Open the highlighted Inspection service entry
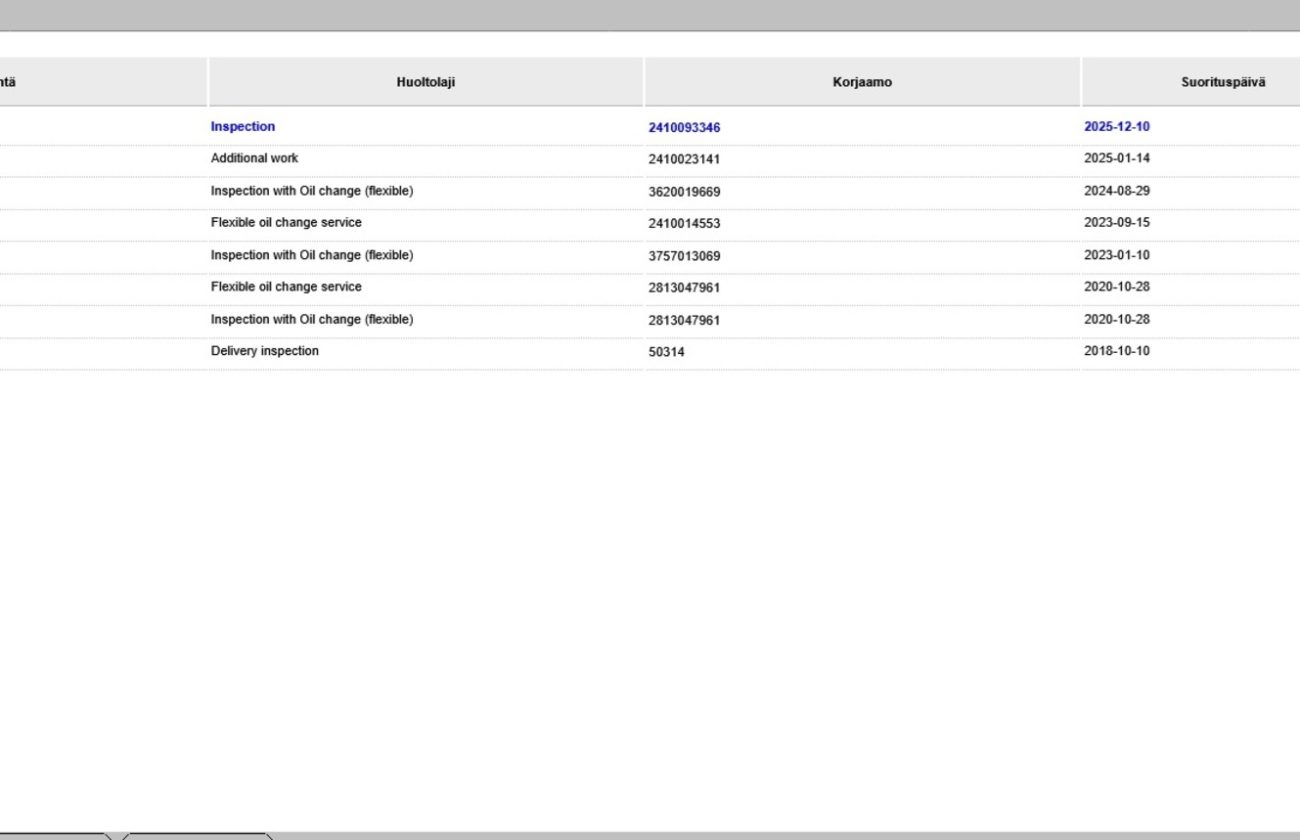 point(243,127)
